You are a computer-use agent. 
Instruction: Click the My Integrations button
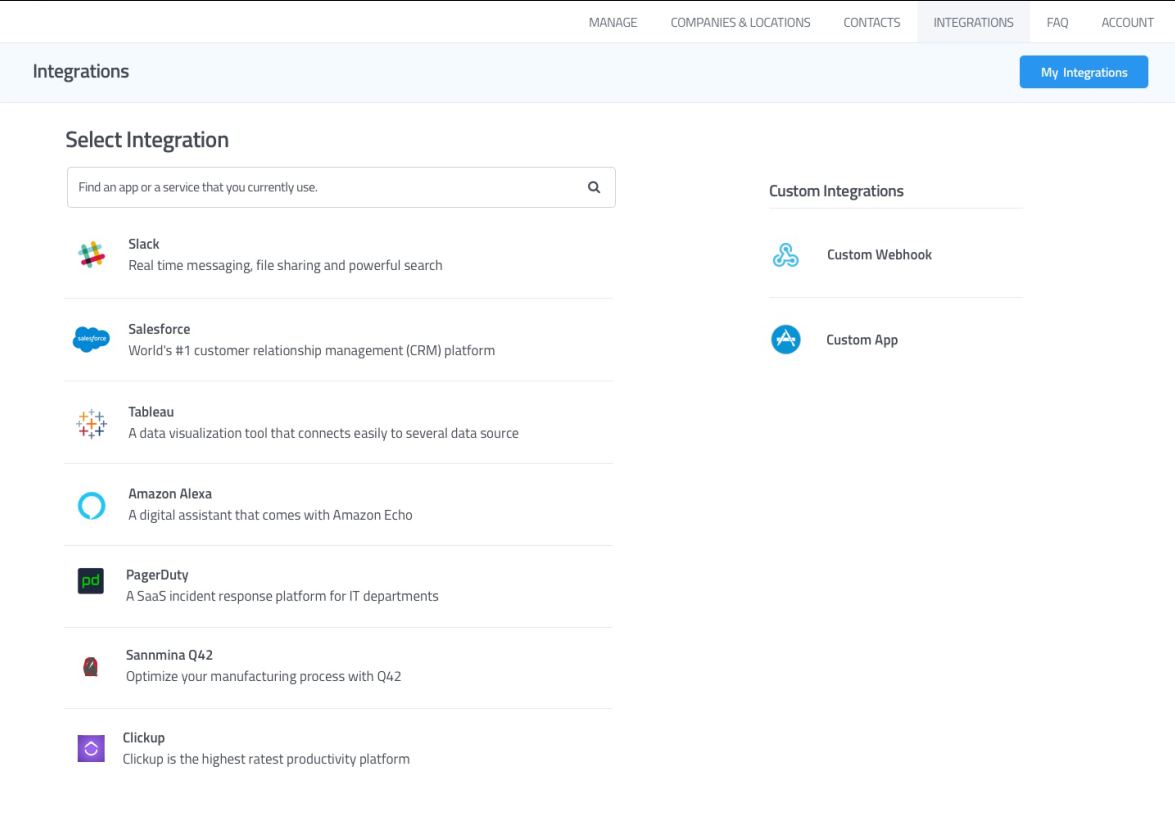coord(1084,72)
